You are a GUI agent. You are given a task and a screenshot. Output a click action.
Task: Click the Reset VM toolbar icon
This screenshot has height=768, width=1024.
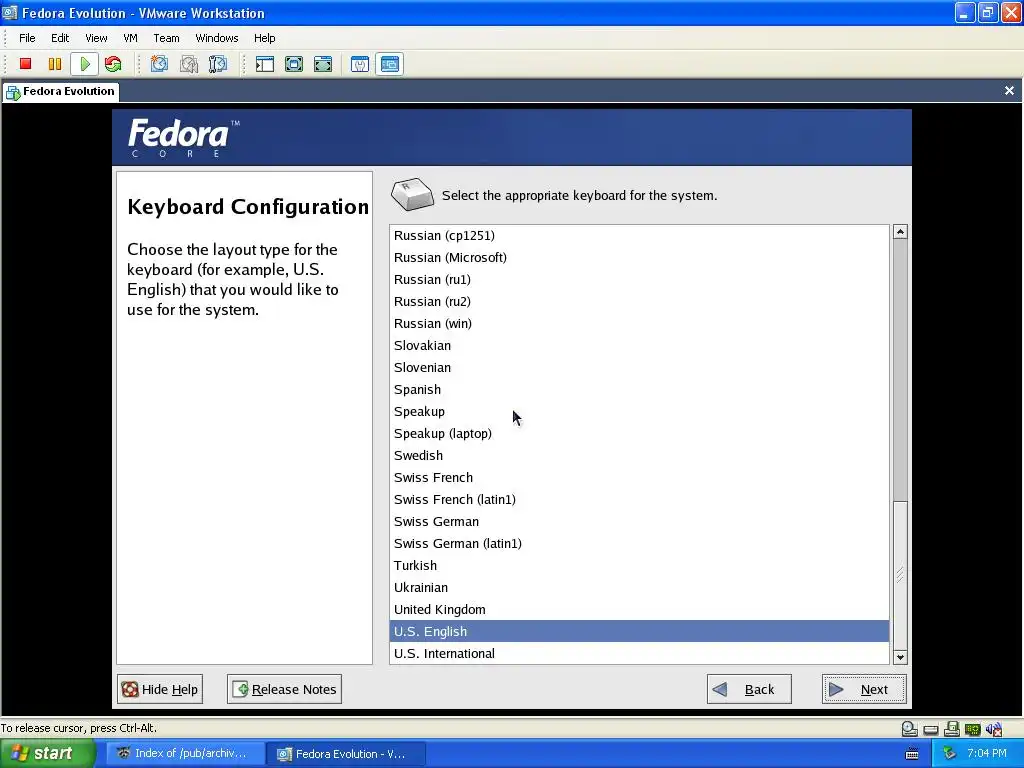click(x=113, y=64)
